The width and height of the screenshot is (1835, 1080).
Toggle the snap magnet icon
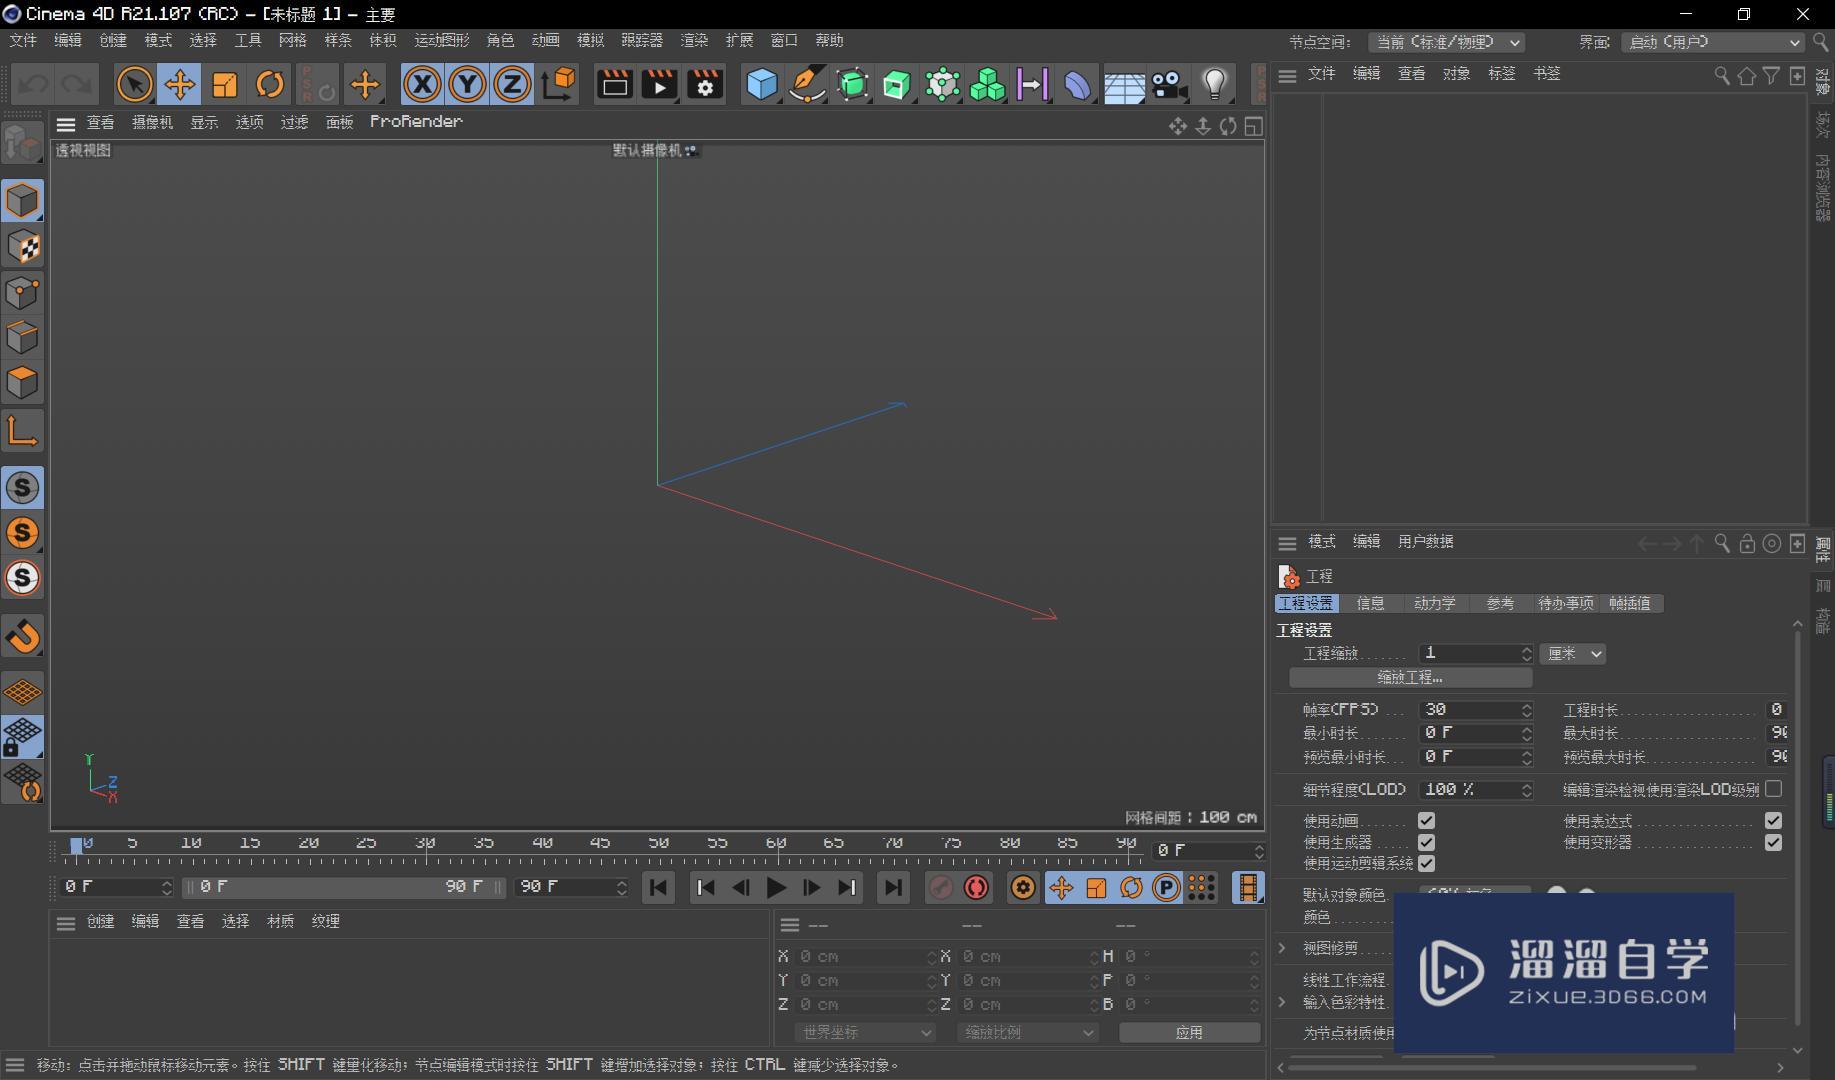(x=22, y=636)
